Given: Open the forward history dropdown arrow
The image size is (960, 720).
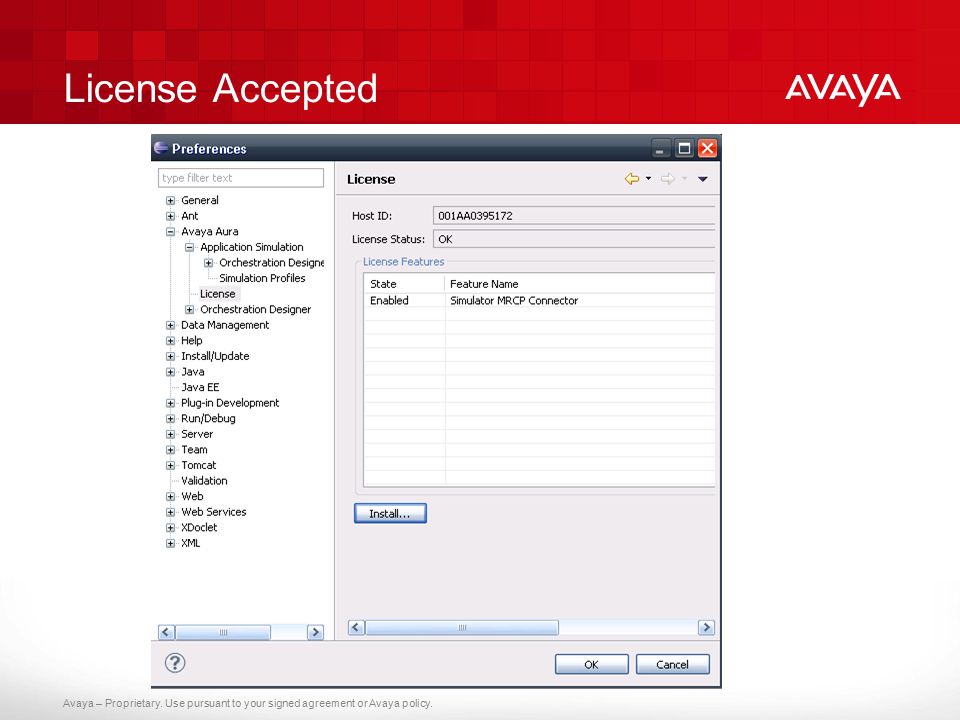Looking at the screenshot, I should click(684, 179).
